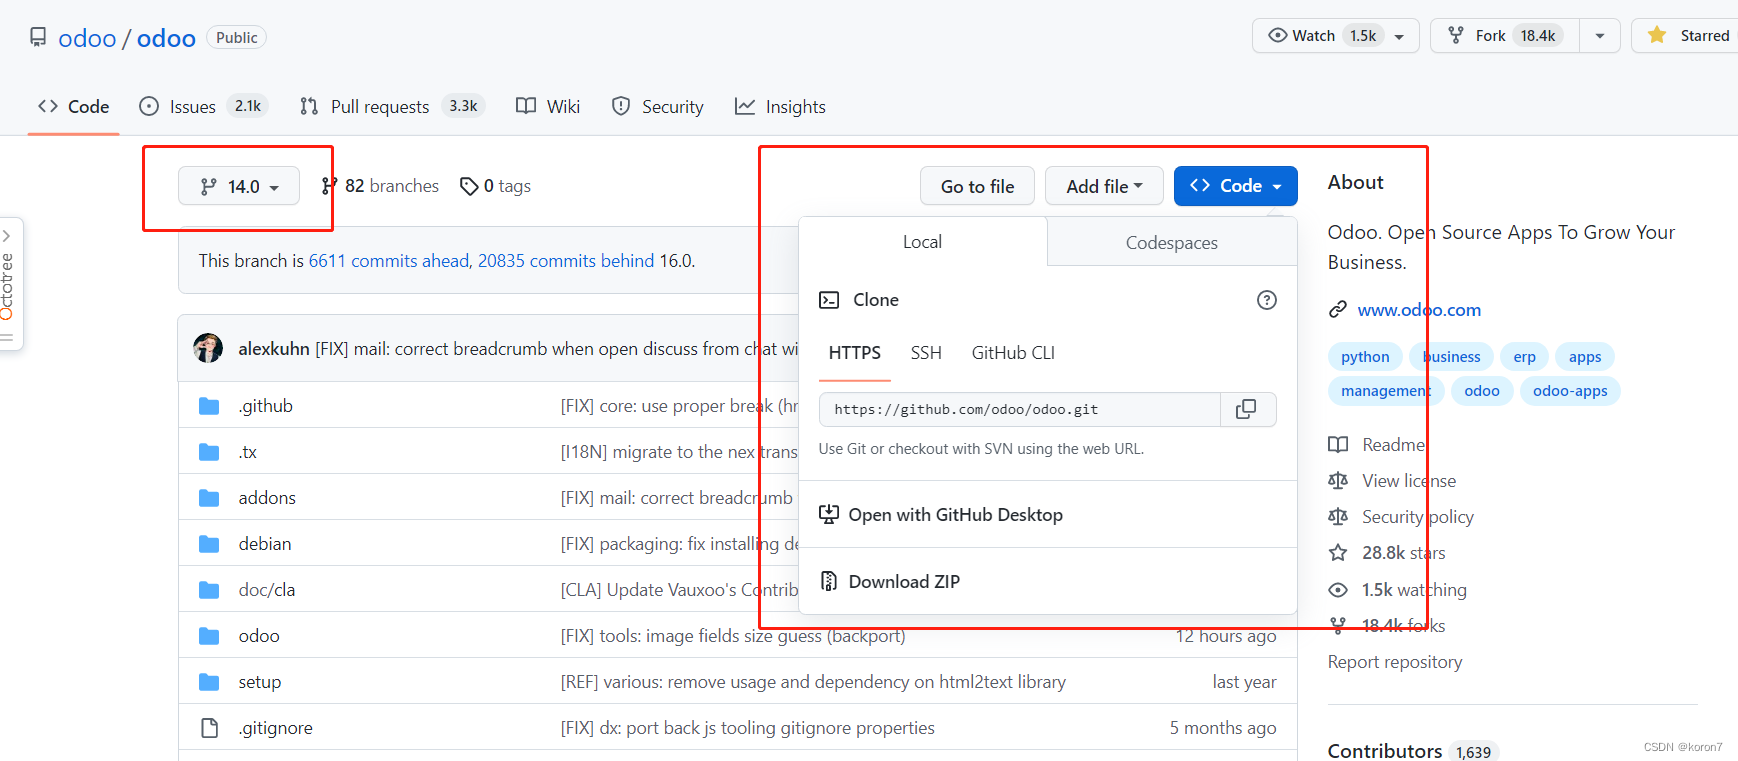Open the 14.0 branch selector dropdown
The height and width of the screenshot is (761, 1738).
click(x=239, y=186)
